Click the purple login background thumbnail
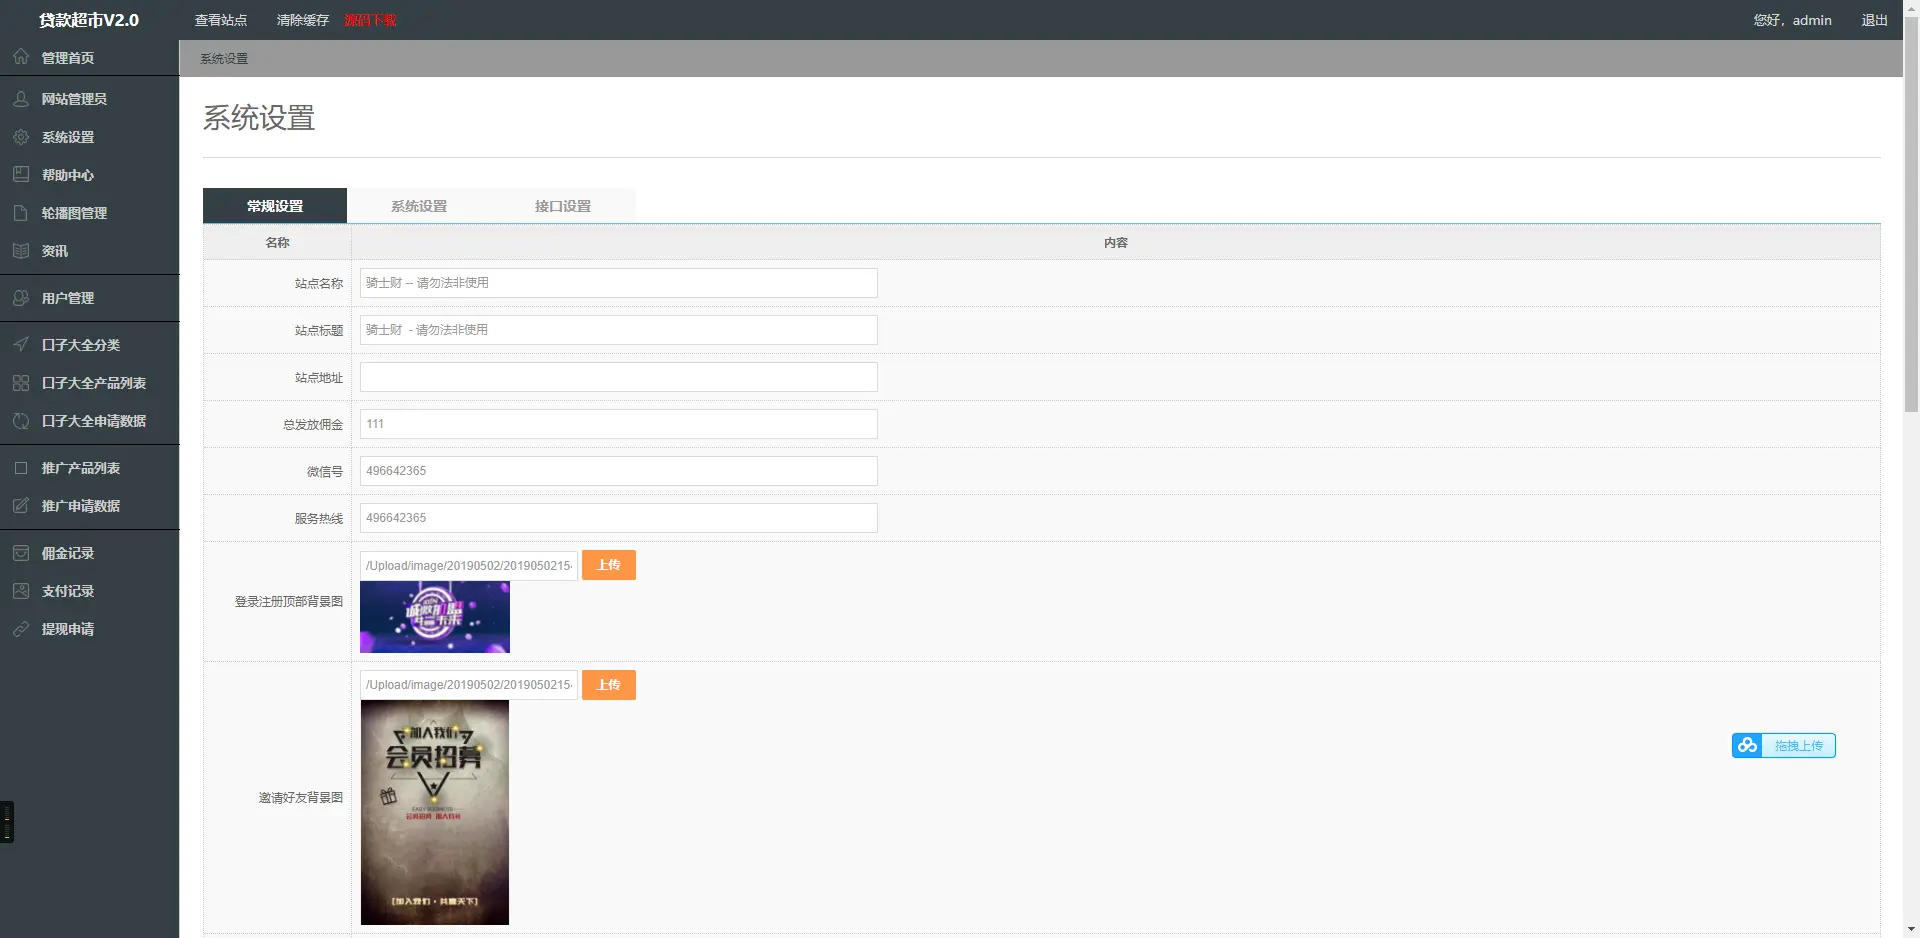 [435, 617]
